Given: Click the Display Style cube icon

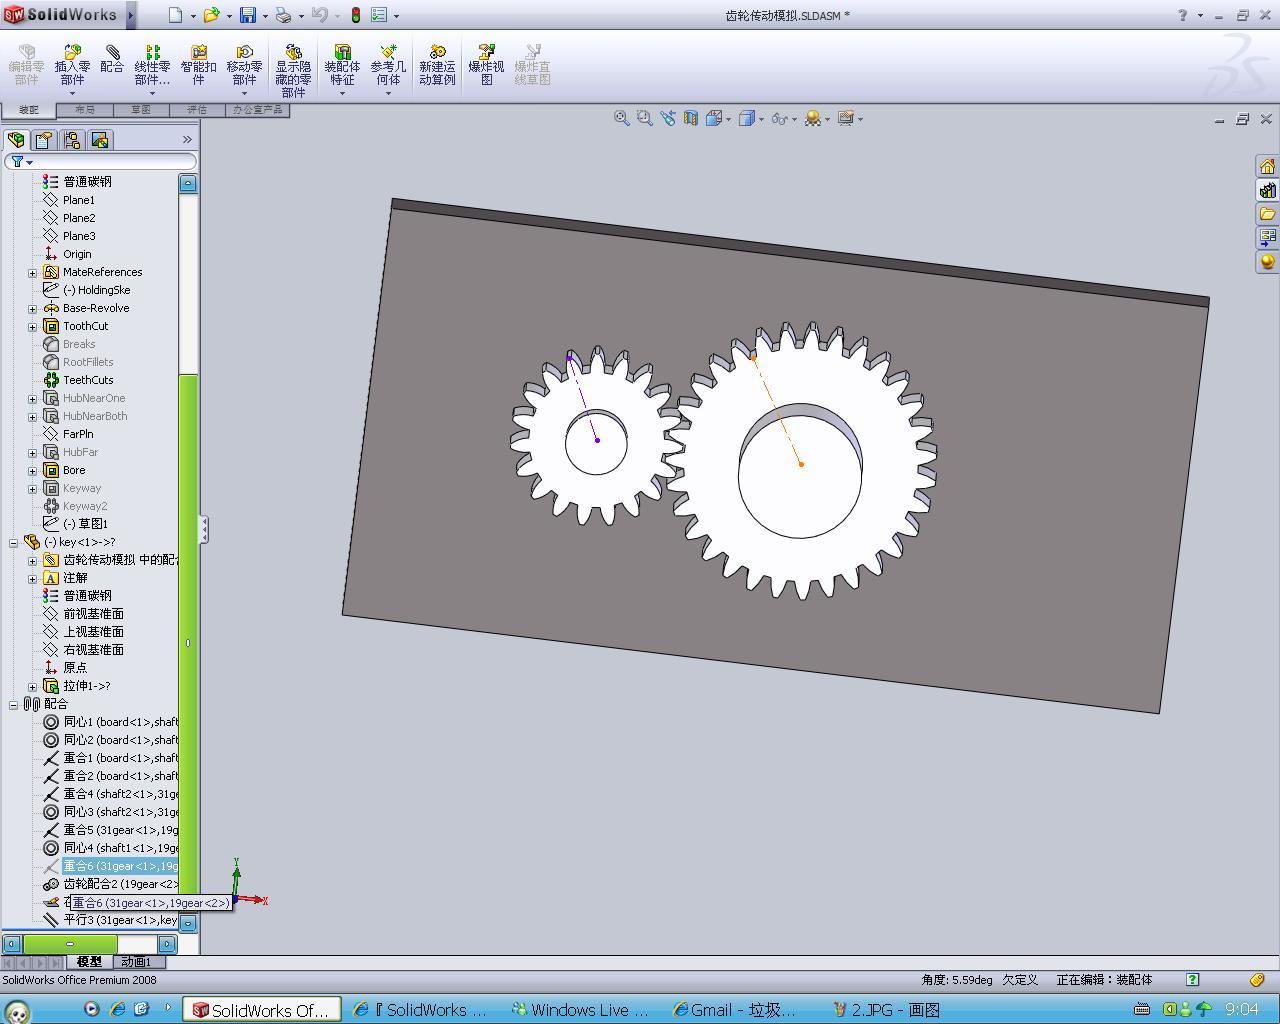Looking at the screenshot, I should [x=747, y=118].
